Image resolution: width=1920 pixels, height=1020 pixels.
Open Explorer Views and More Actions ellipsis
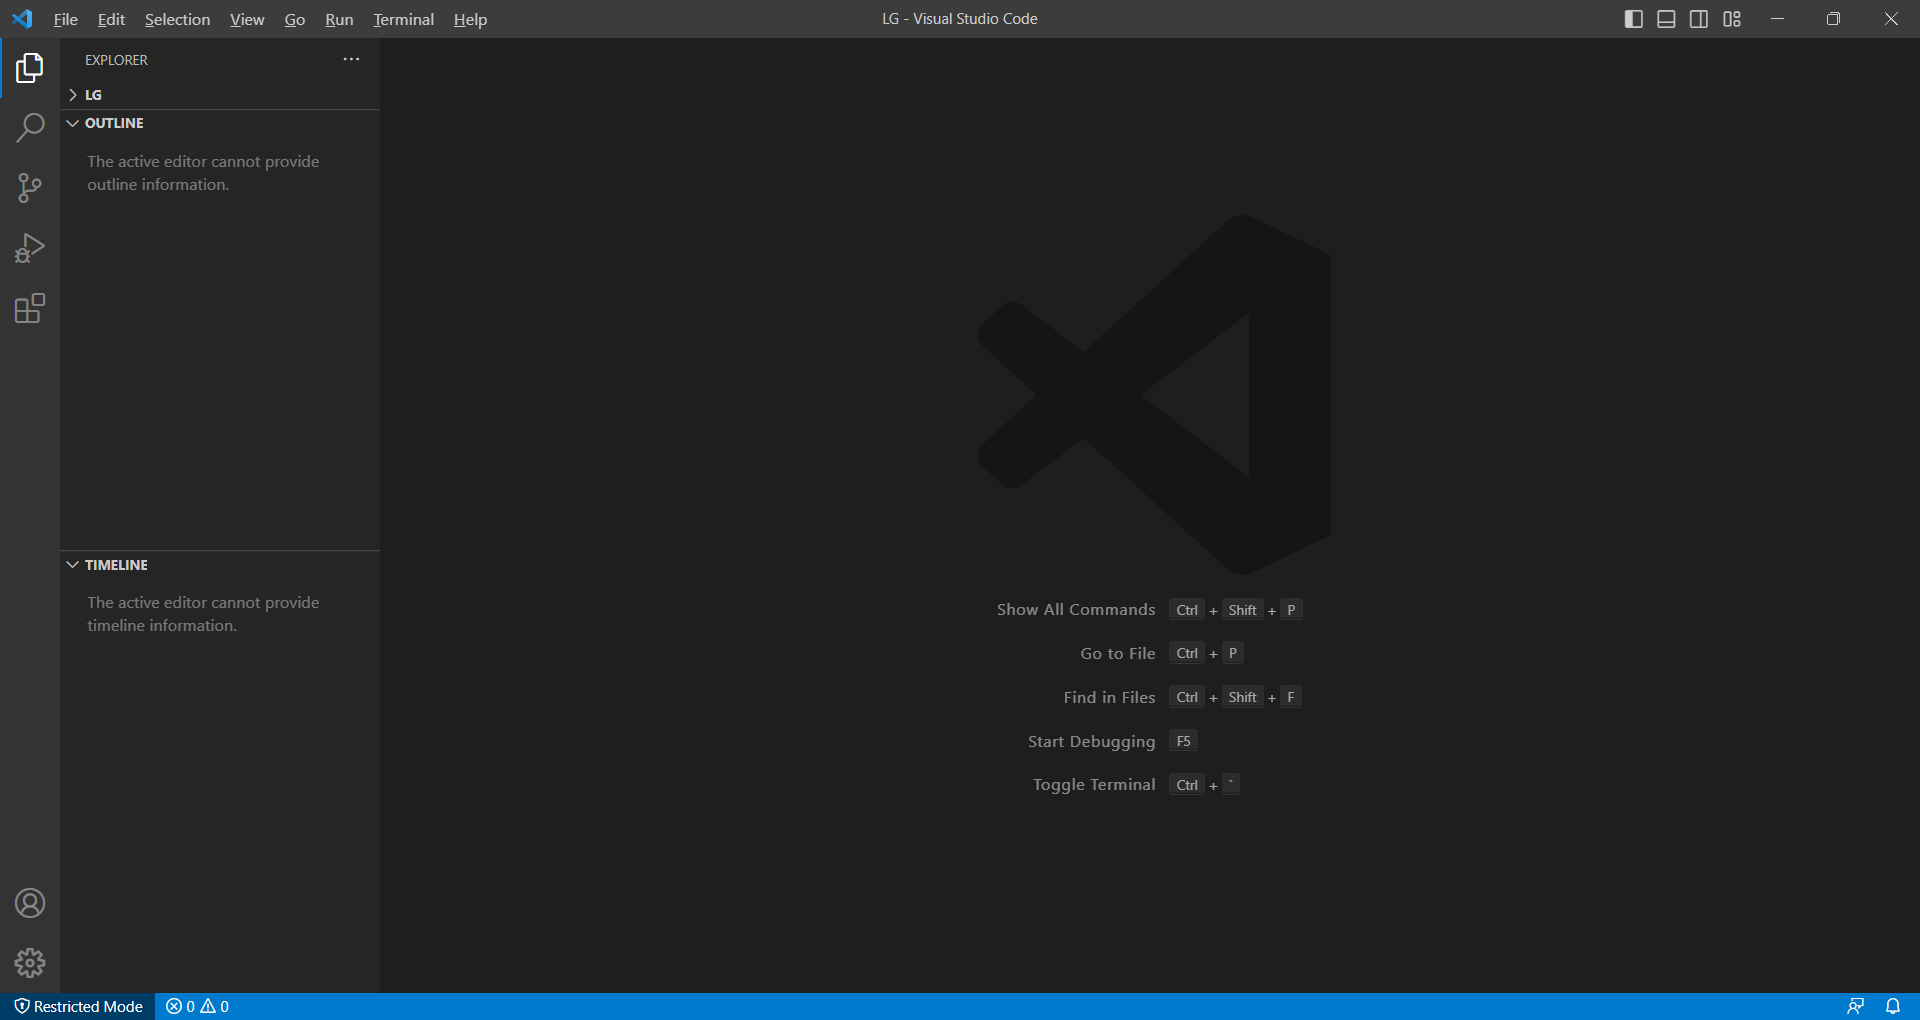[351, 60]
